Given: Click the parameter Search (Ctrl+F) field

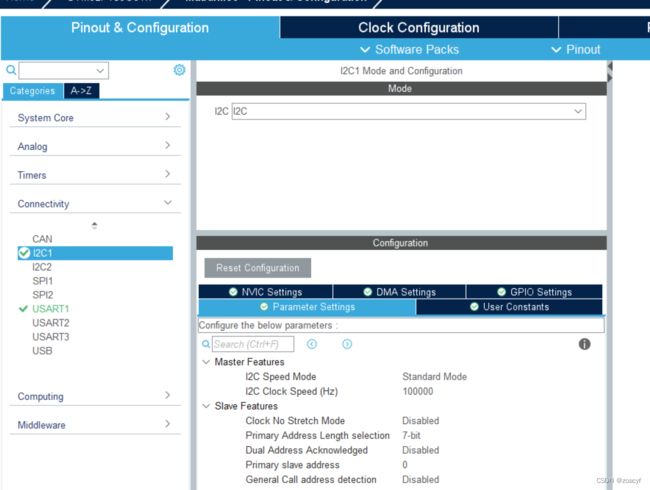Looking at the screenshot, I should [253, 344].
